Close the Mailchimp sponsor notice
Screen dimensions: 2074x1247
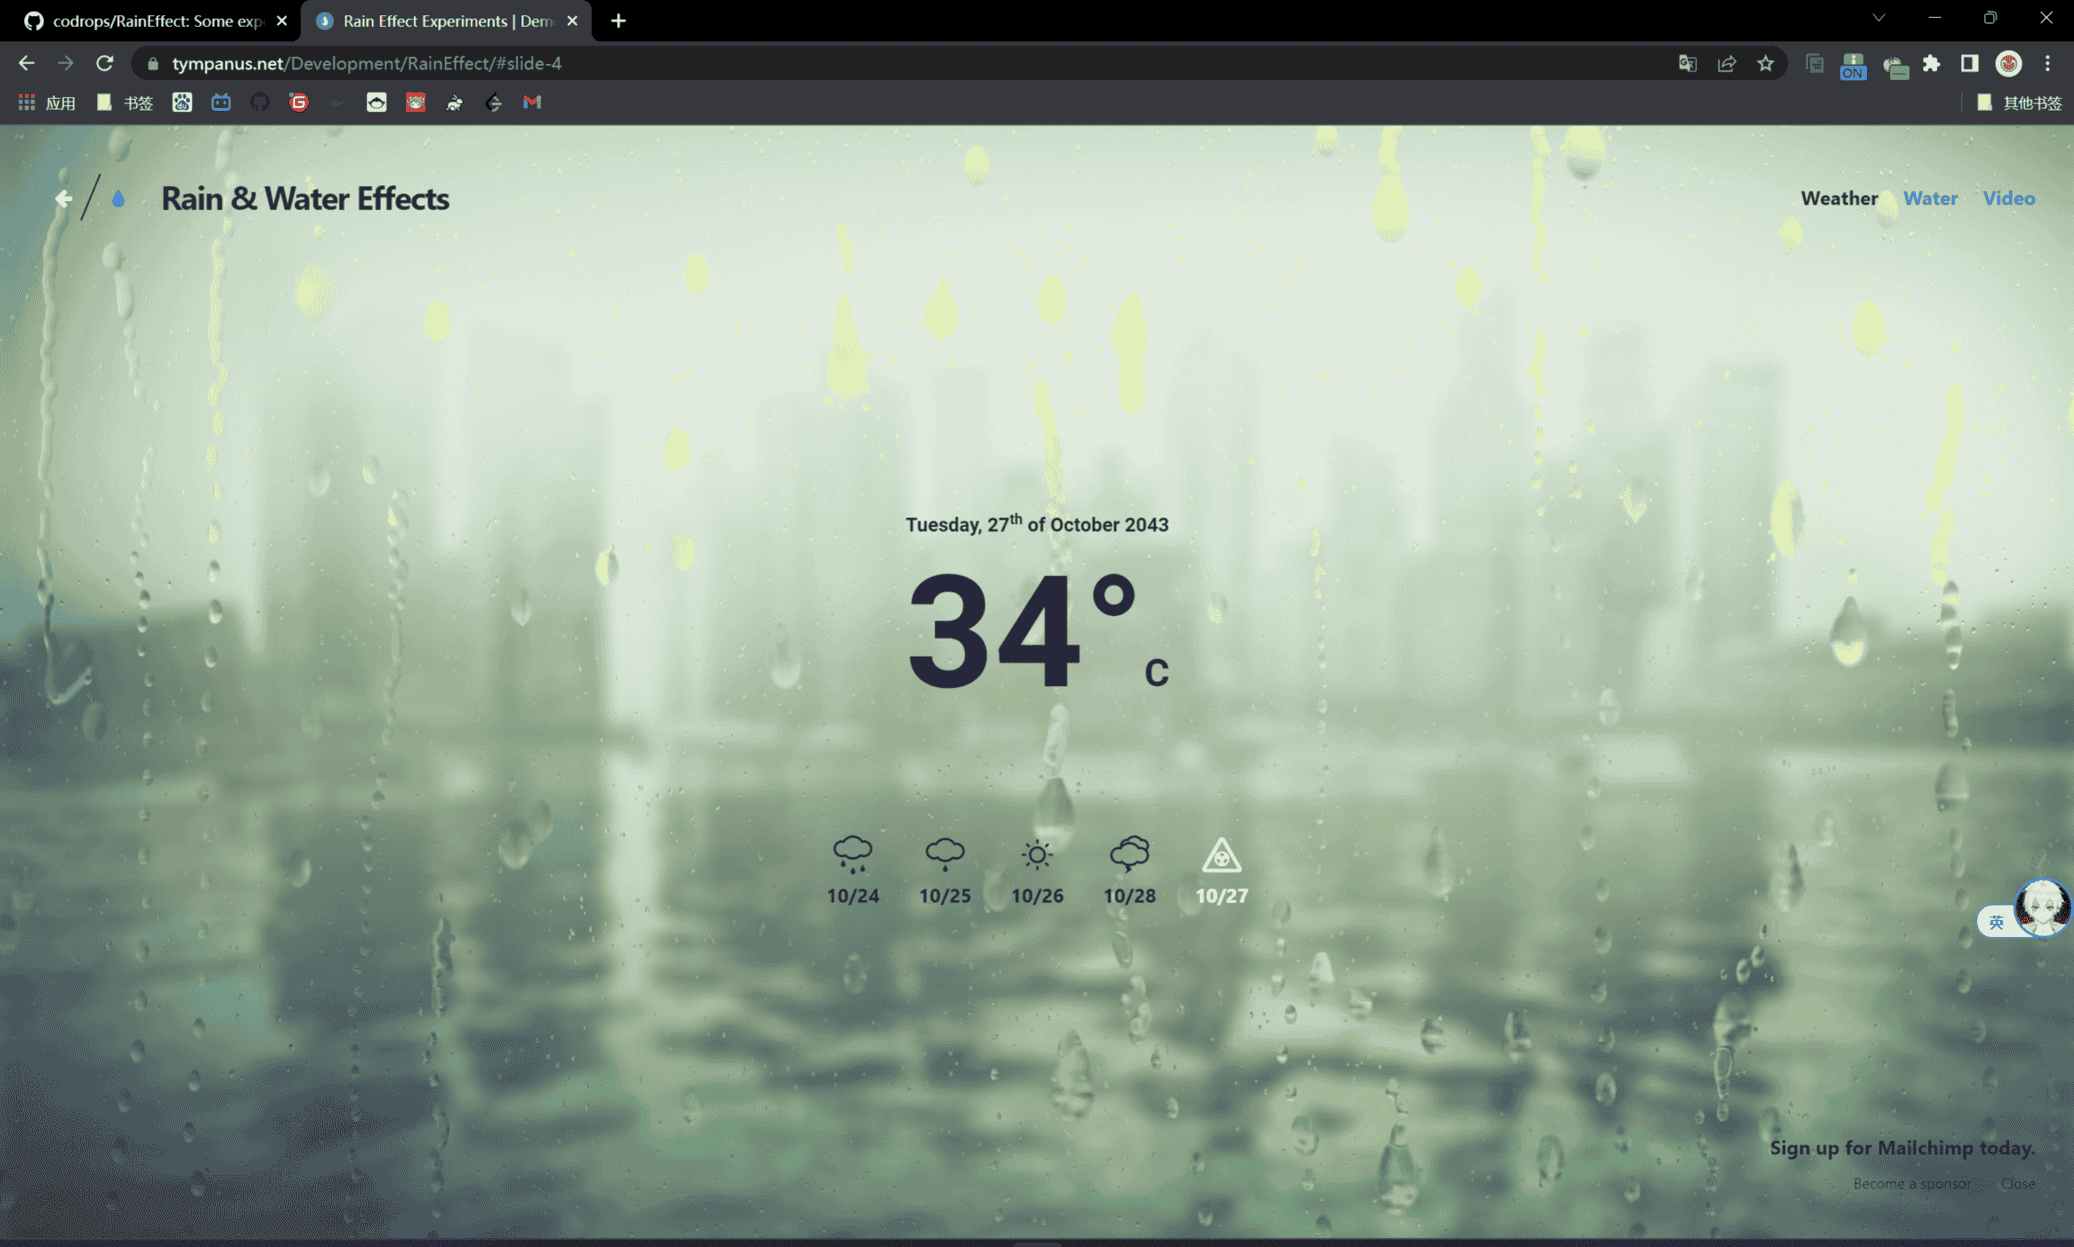click(2017, 1183)
